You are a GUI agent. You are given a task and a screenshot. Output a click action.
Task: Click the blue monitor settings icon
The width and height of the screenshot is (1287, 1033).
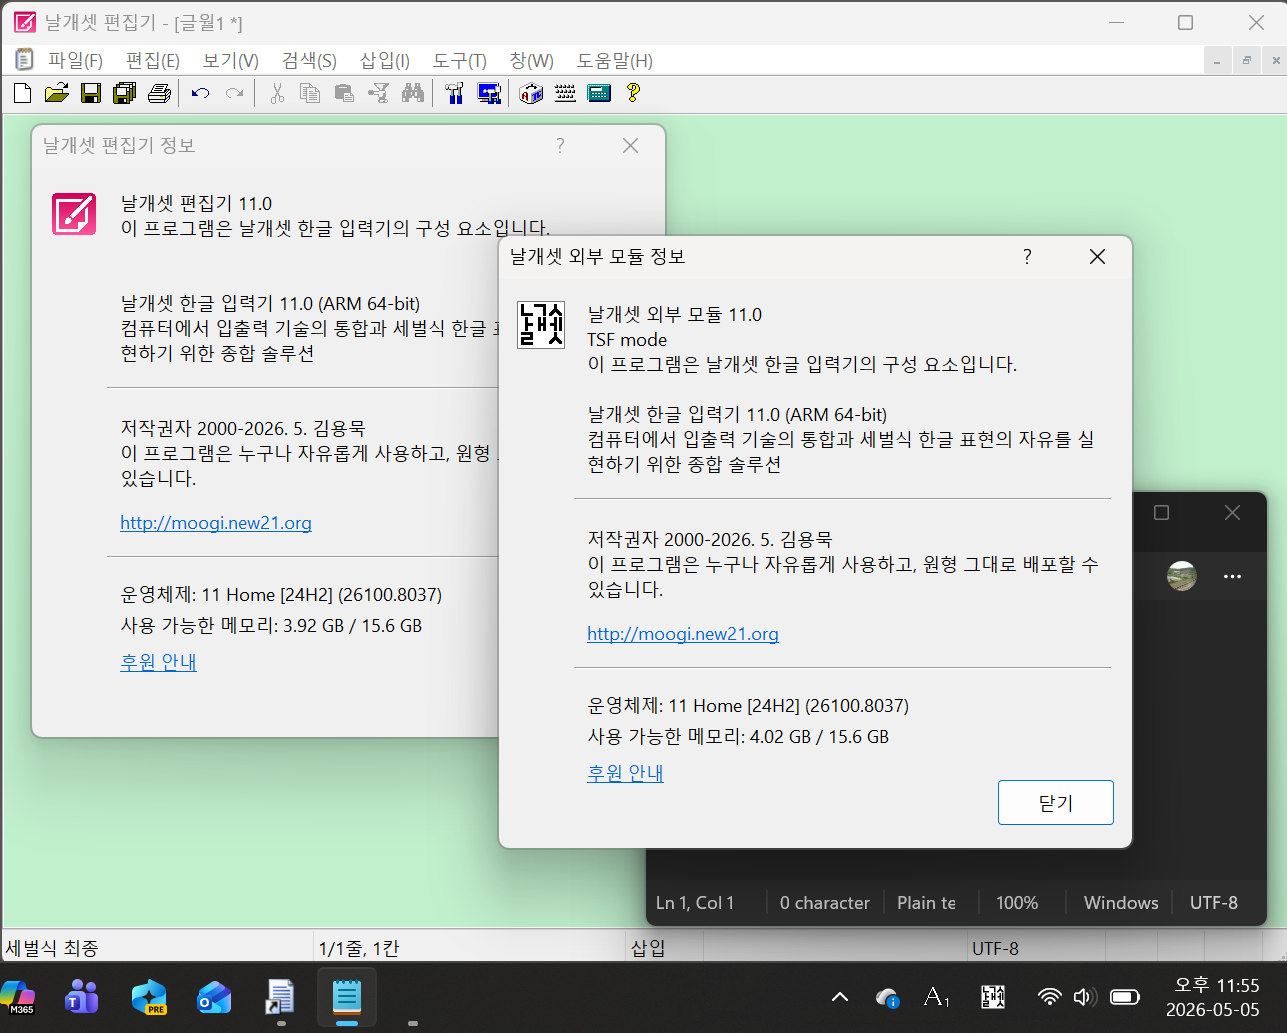[x=489, y=94]
